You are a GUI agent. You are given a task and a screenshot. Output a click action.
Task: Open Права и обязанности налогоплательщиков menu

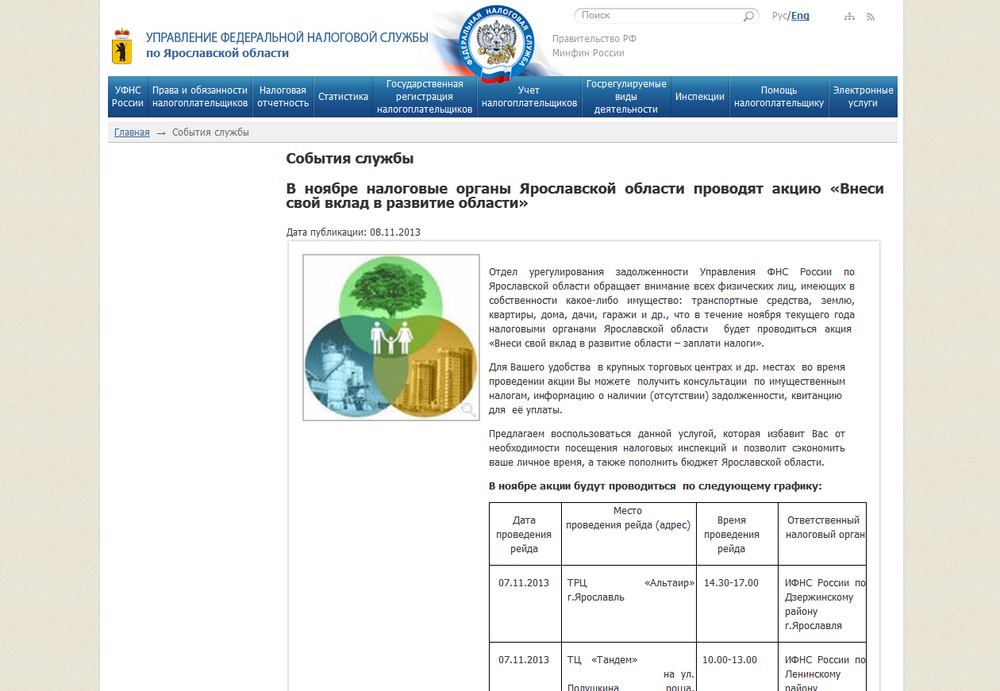pos(200,96)
